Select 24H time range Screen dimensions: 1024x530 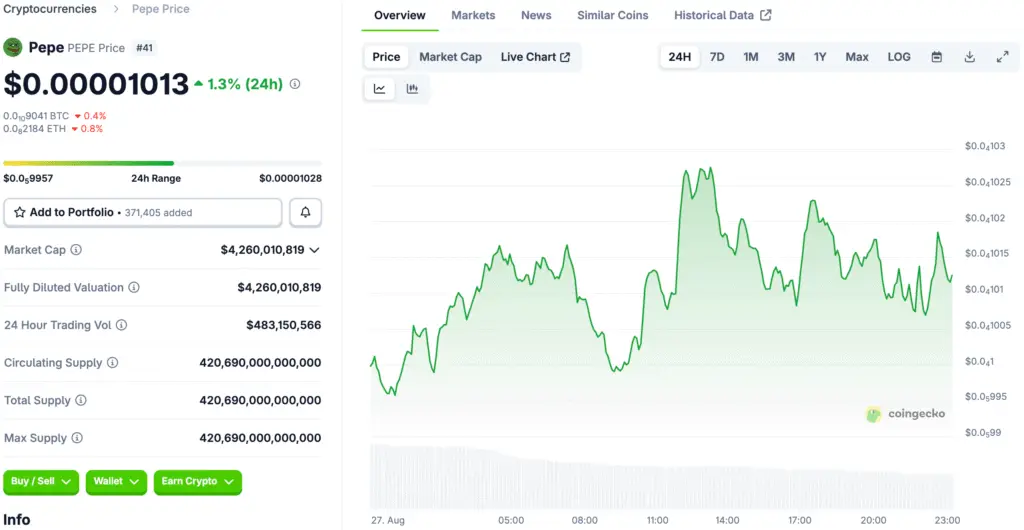coord(680,57)
